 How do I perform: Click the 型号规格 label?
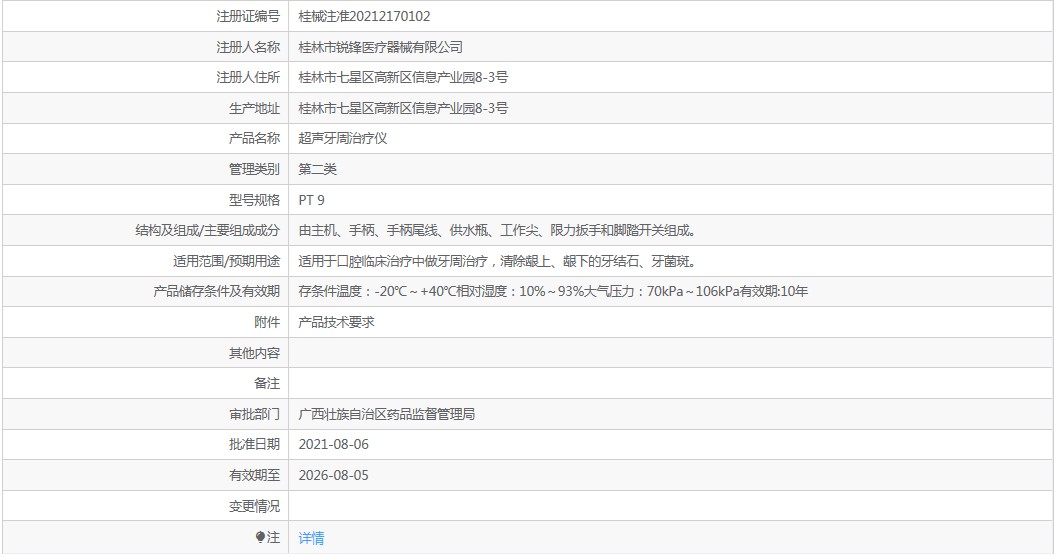(x=254, y=200)
